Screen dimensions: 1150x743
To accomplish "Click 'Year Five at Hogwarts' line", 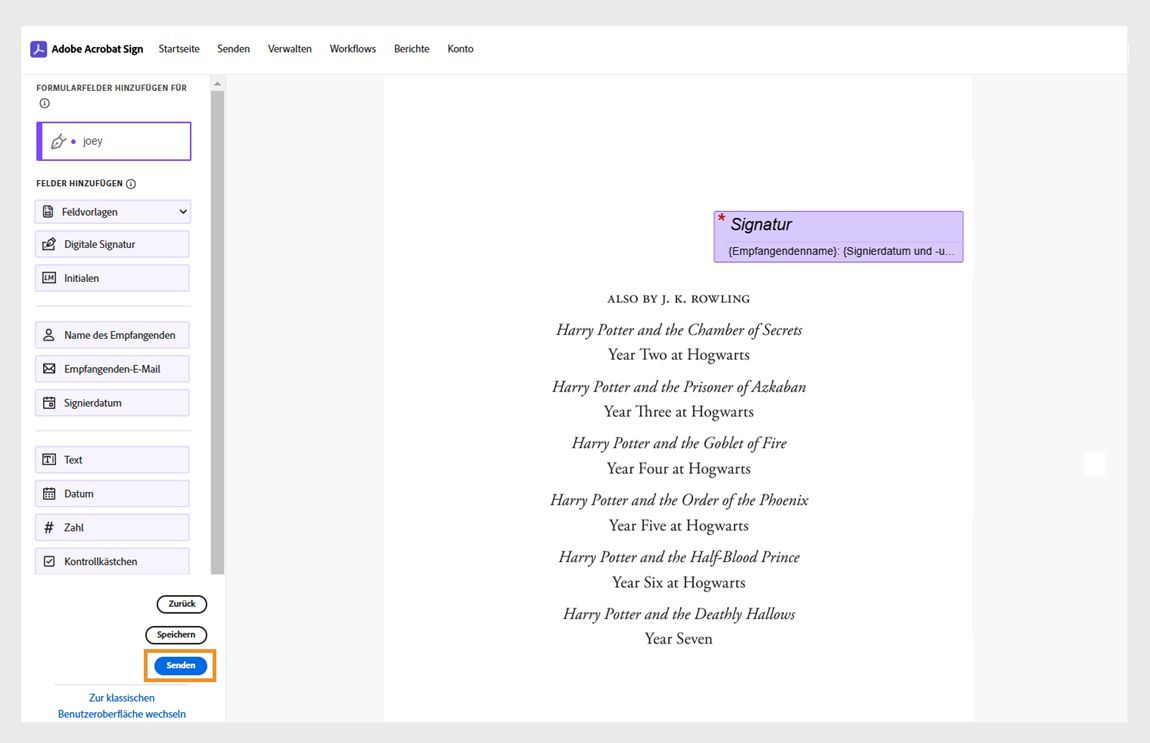I will (679, 526).
